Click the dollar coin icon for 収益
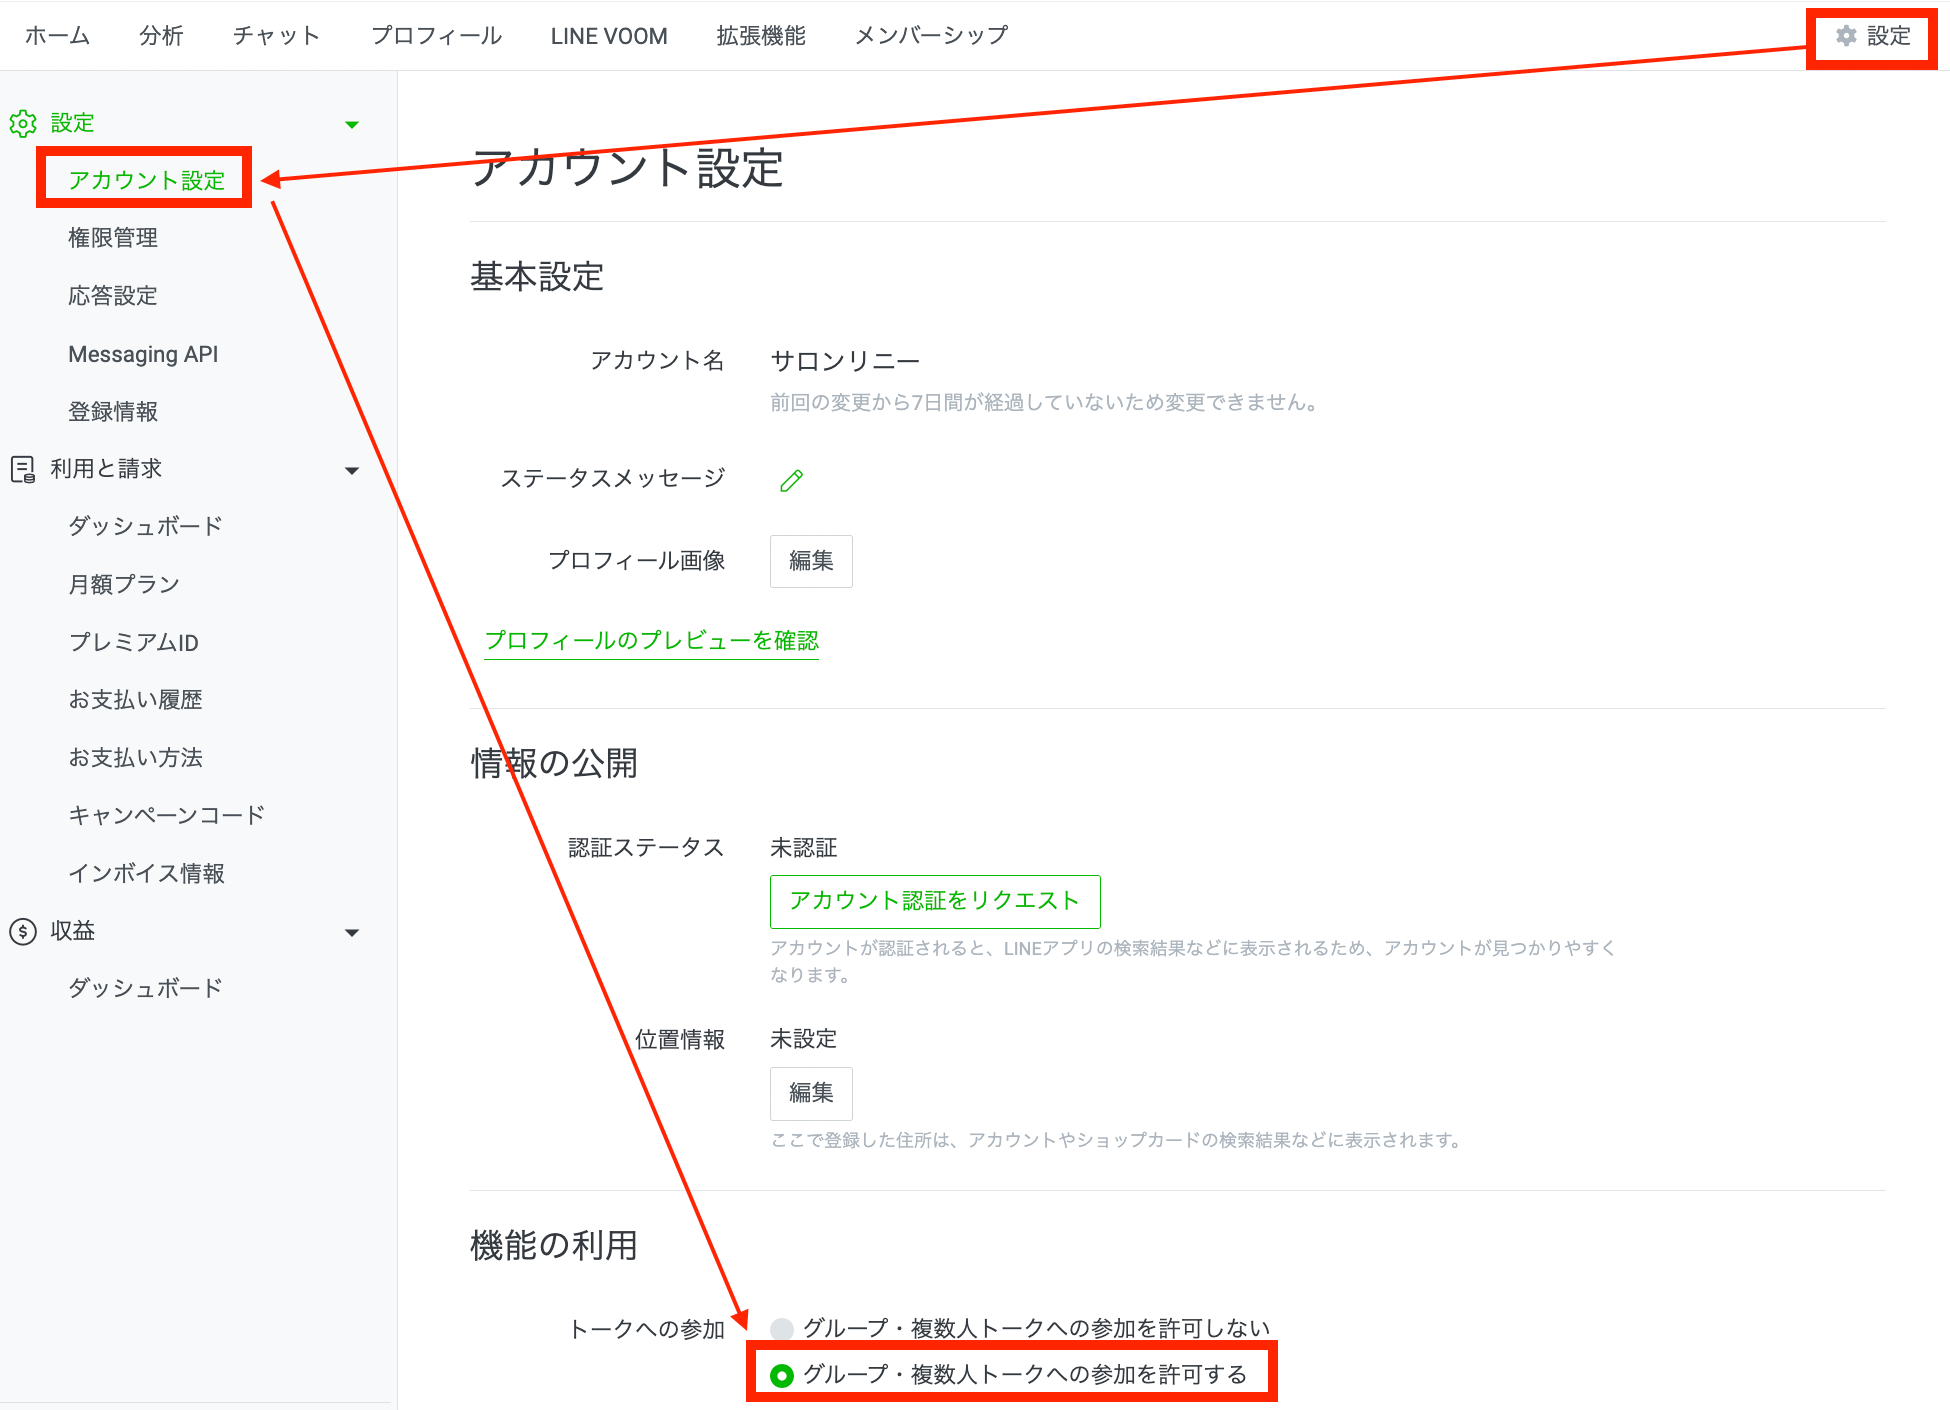 click(22, 932)
